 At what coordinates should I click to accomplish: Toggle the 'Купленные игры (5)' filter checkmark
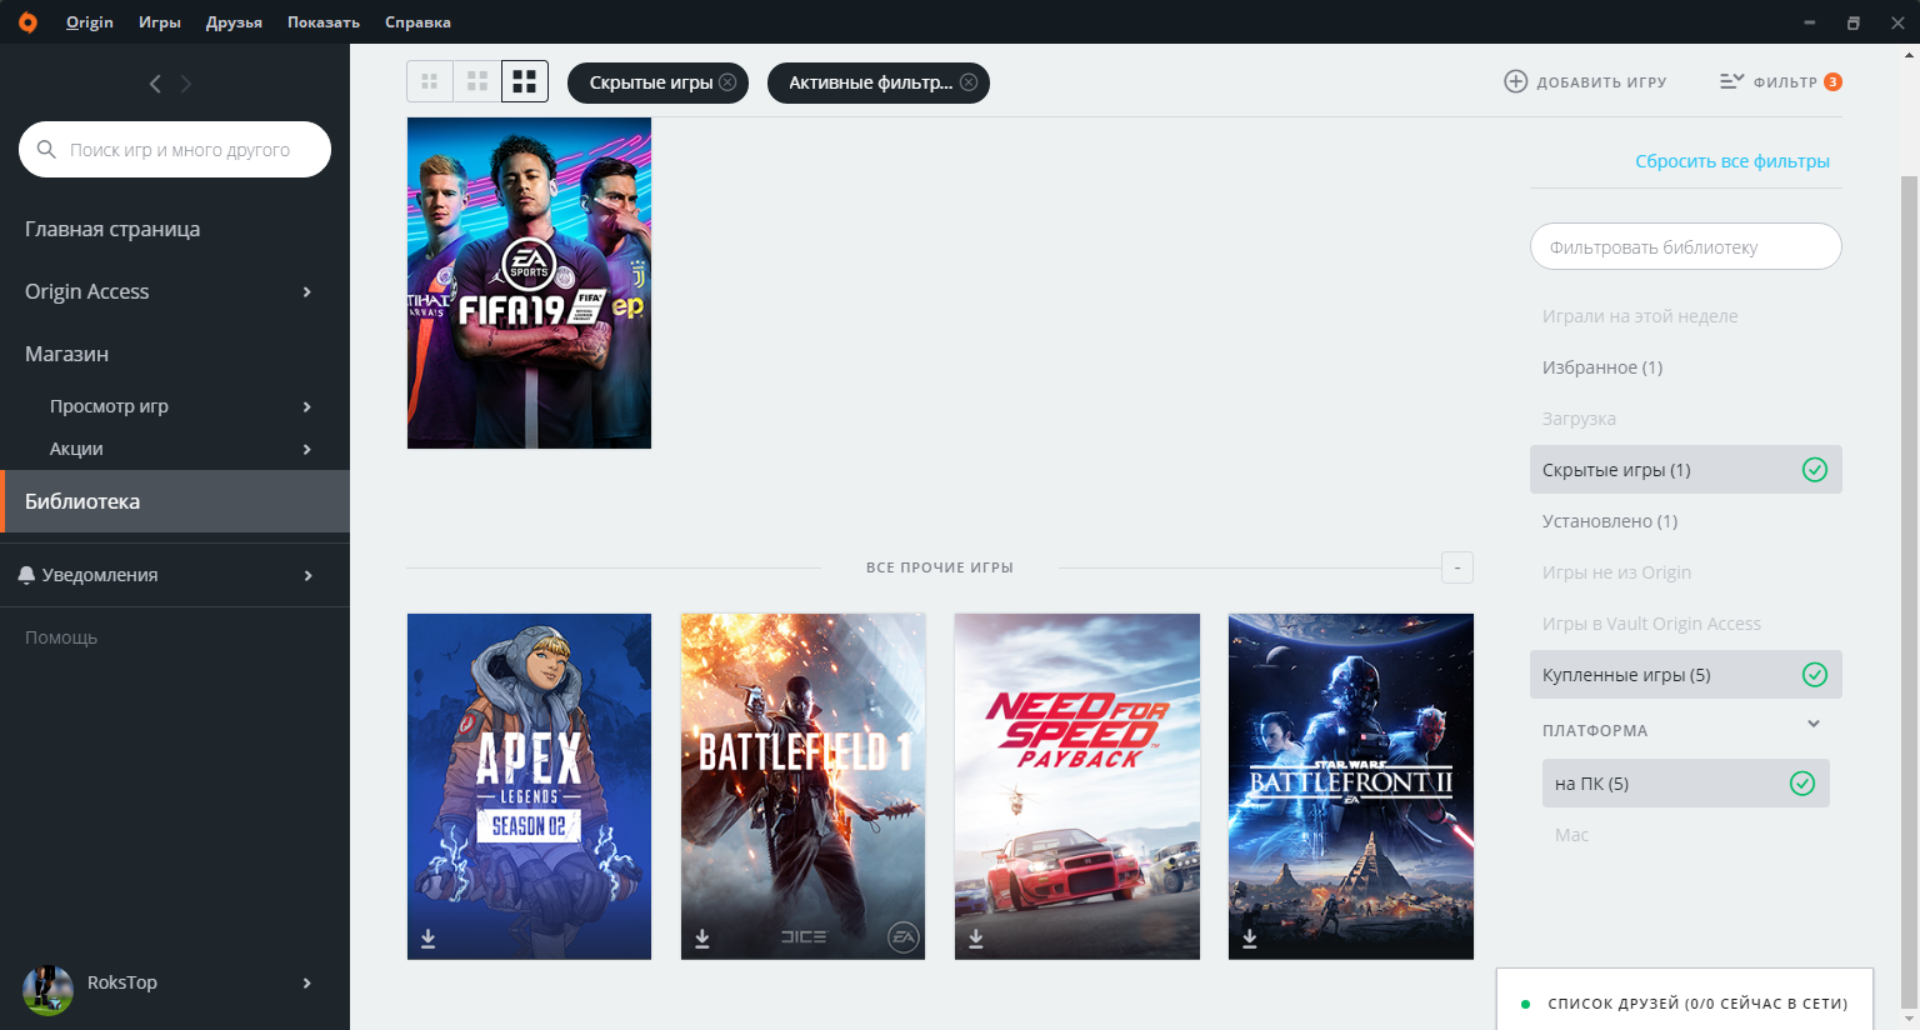click(x=1815, y=675)
